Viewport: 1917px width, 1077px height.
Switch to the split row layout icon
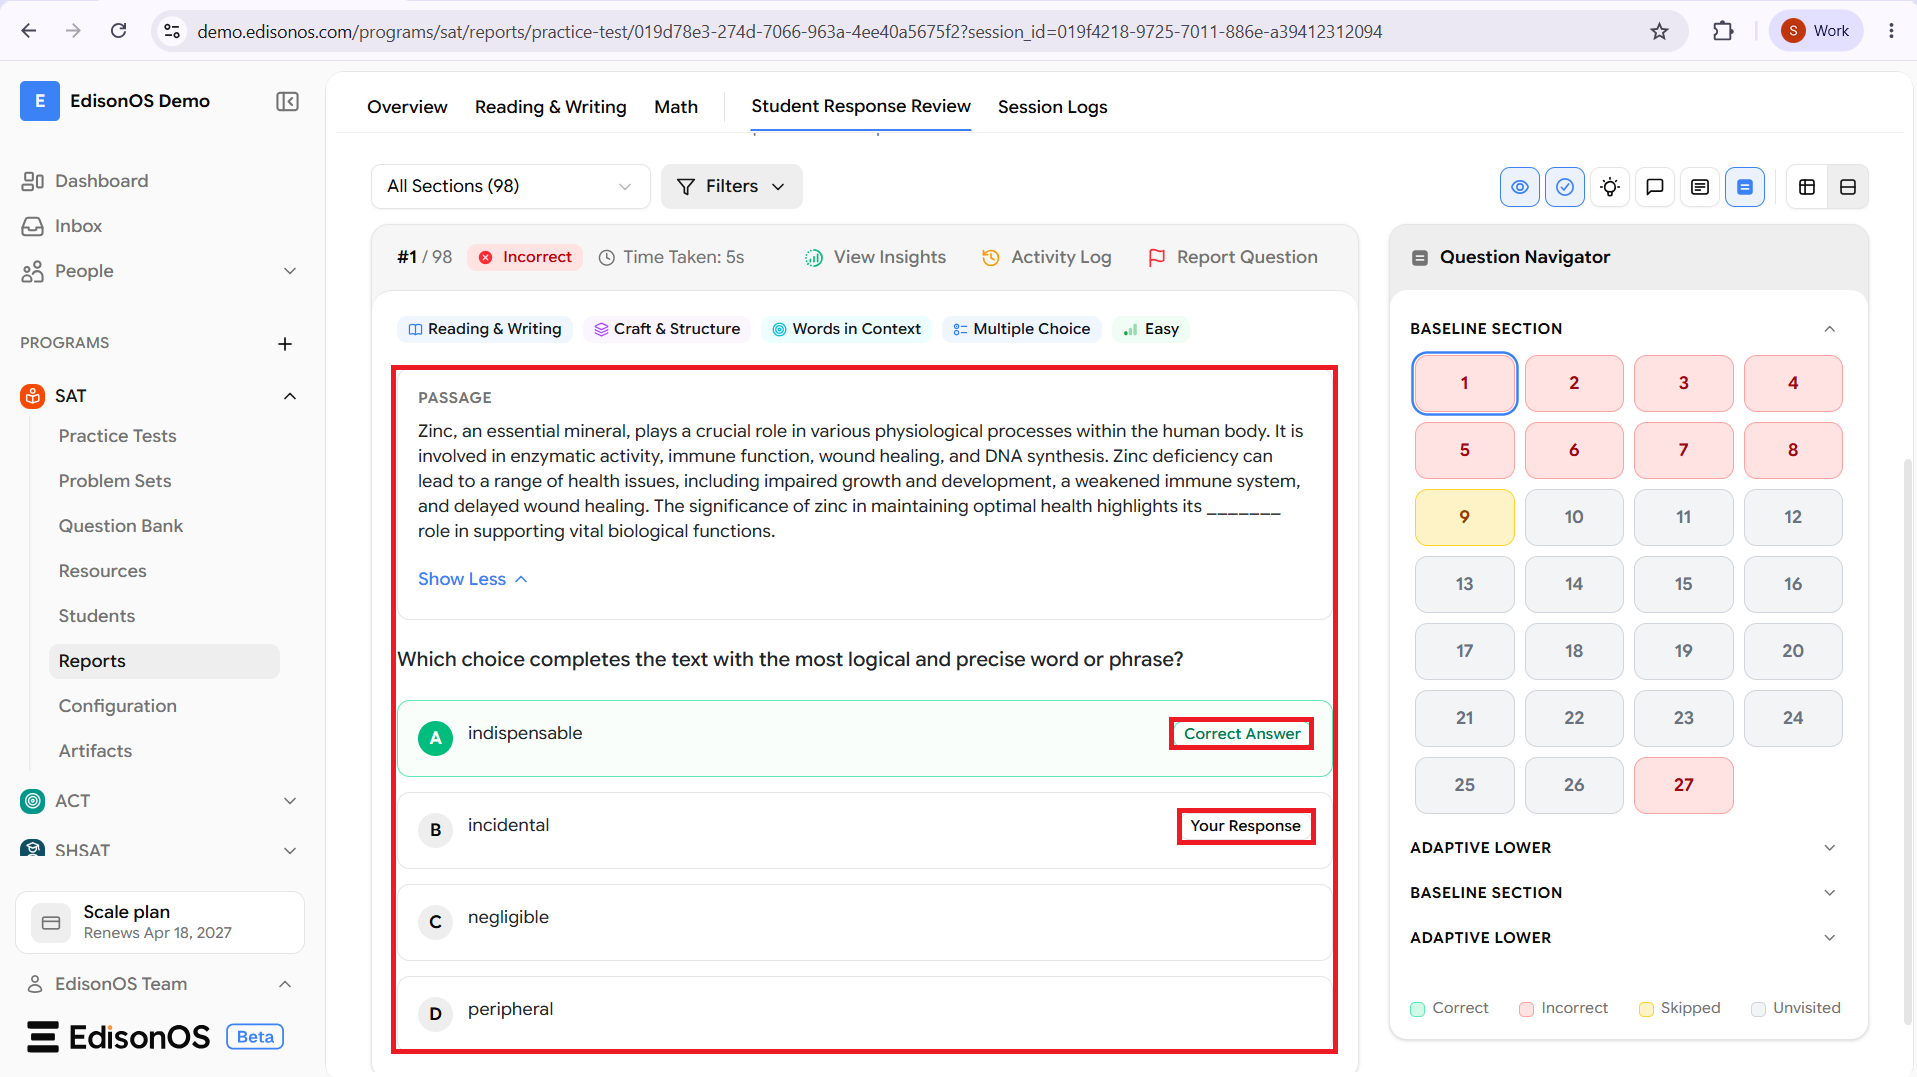click(1847, 187)
